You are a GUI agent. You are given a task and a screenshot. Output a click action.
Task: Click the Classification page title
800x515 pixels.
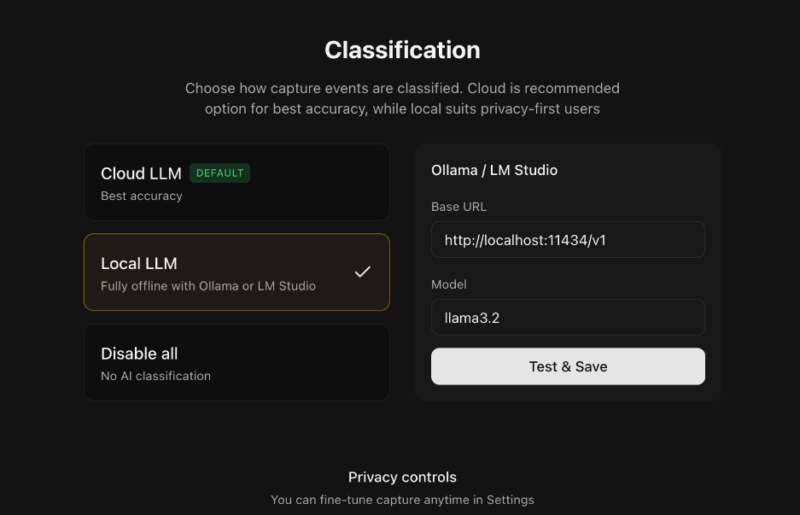pyautogui.click(x=402, y=50)
